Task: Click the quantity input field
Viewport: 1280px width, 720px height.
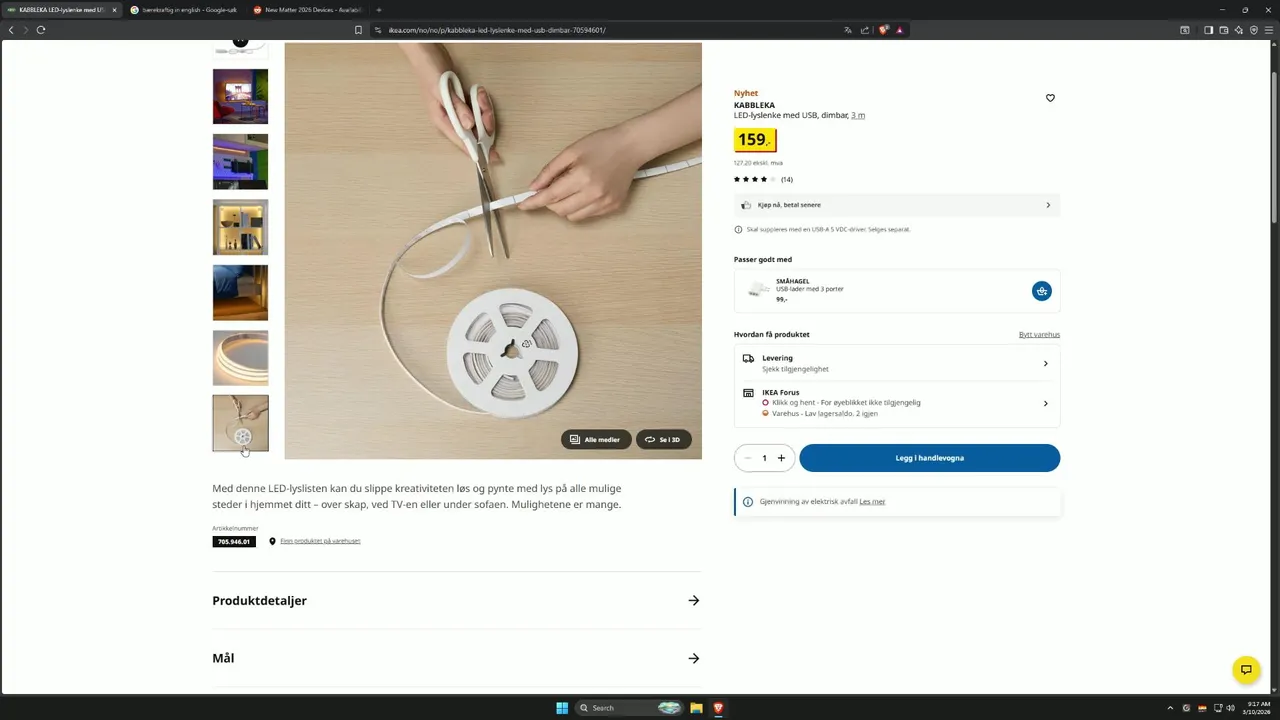Action: pos(765,458)
